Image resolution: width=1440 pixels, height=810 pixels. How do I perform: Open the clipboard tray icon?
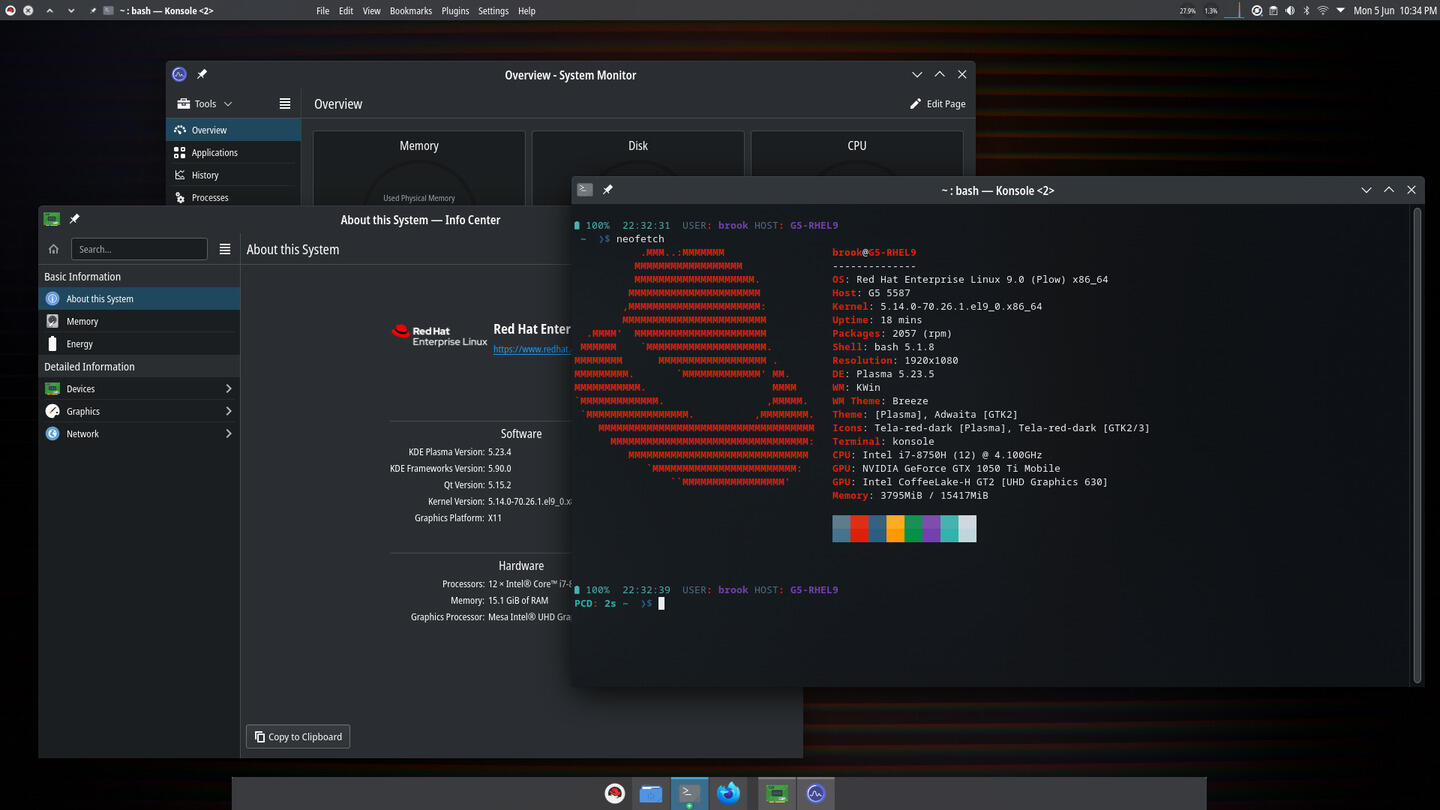[x=1273, y=10]
